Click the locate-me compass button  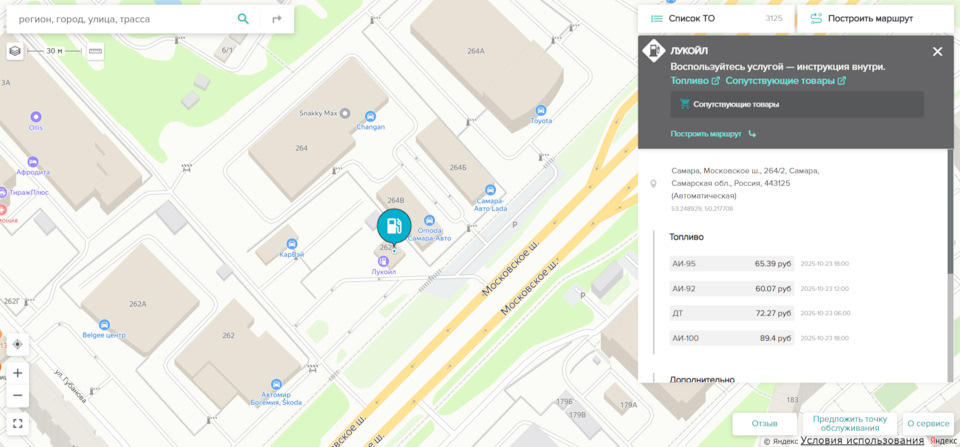point(17,344)
